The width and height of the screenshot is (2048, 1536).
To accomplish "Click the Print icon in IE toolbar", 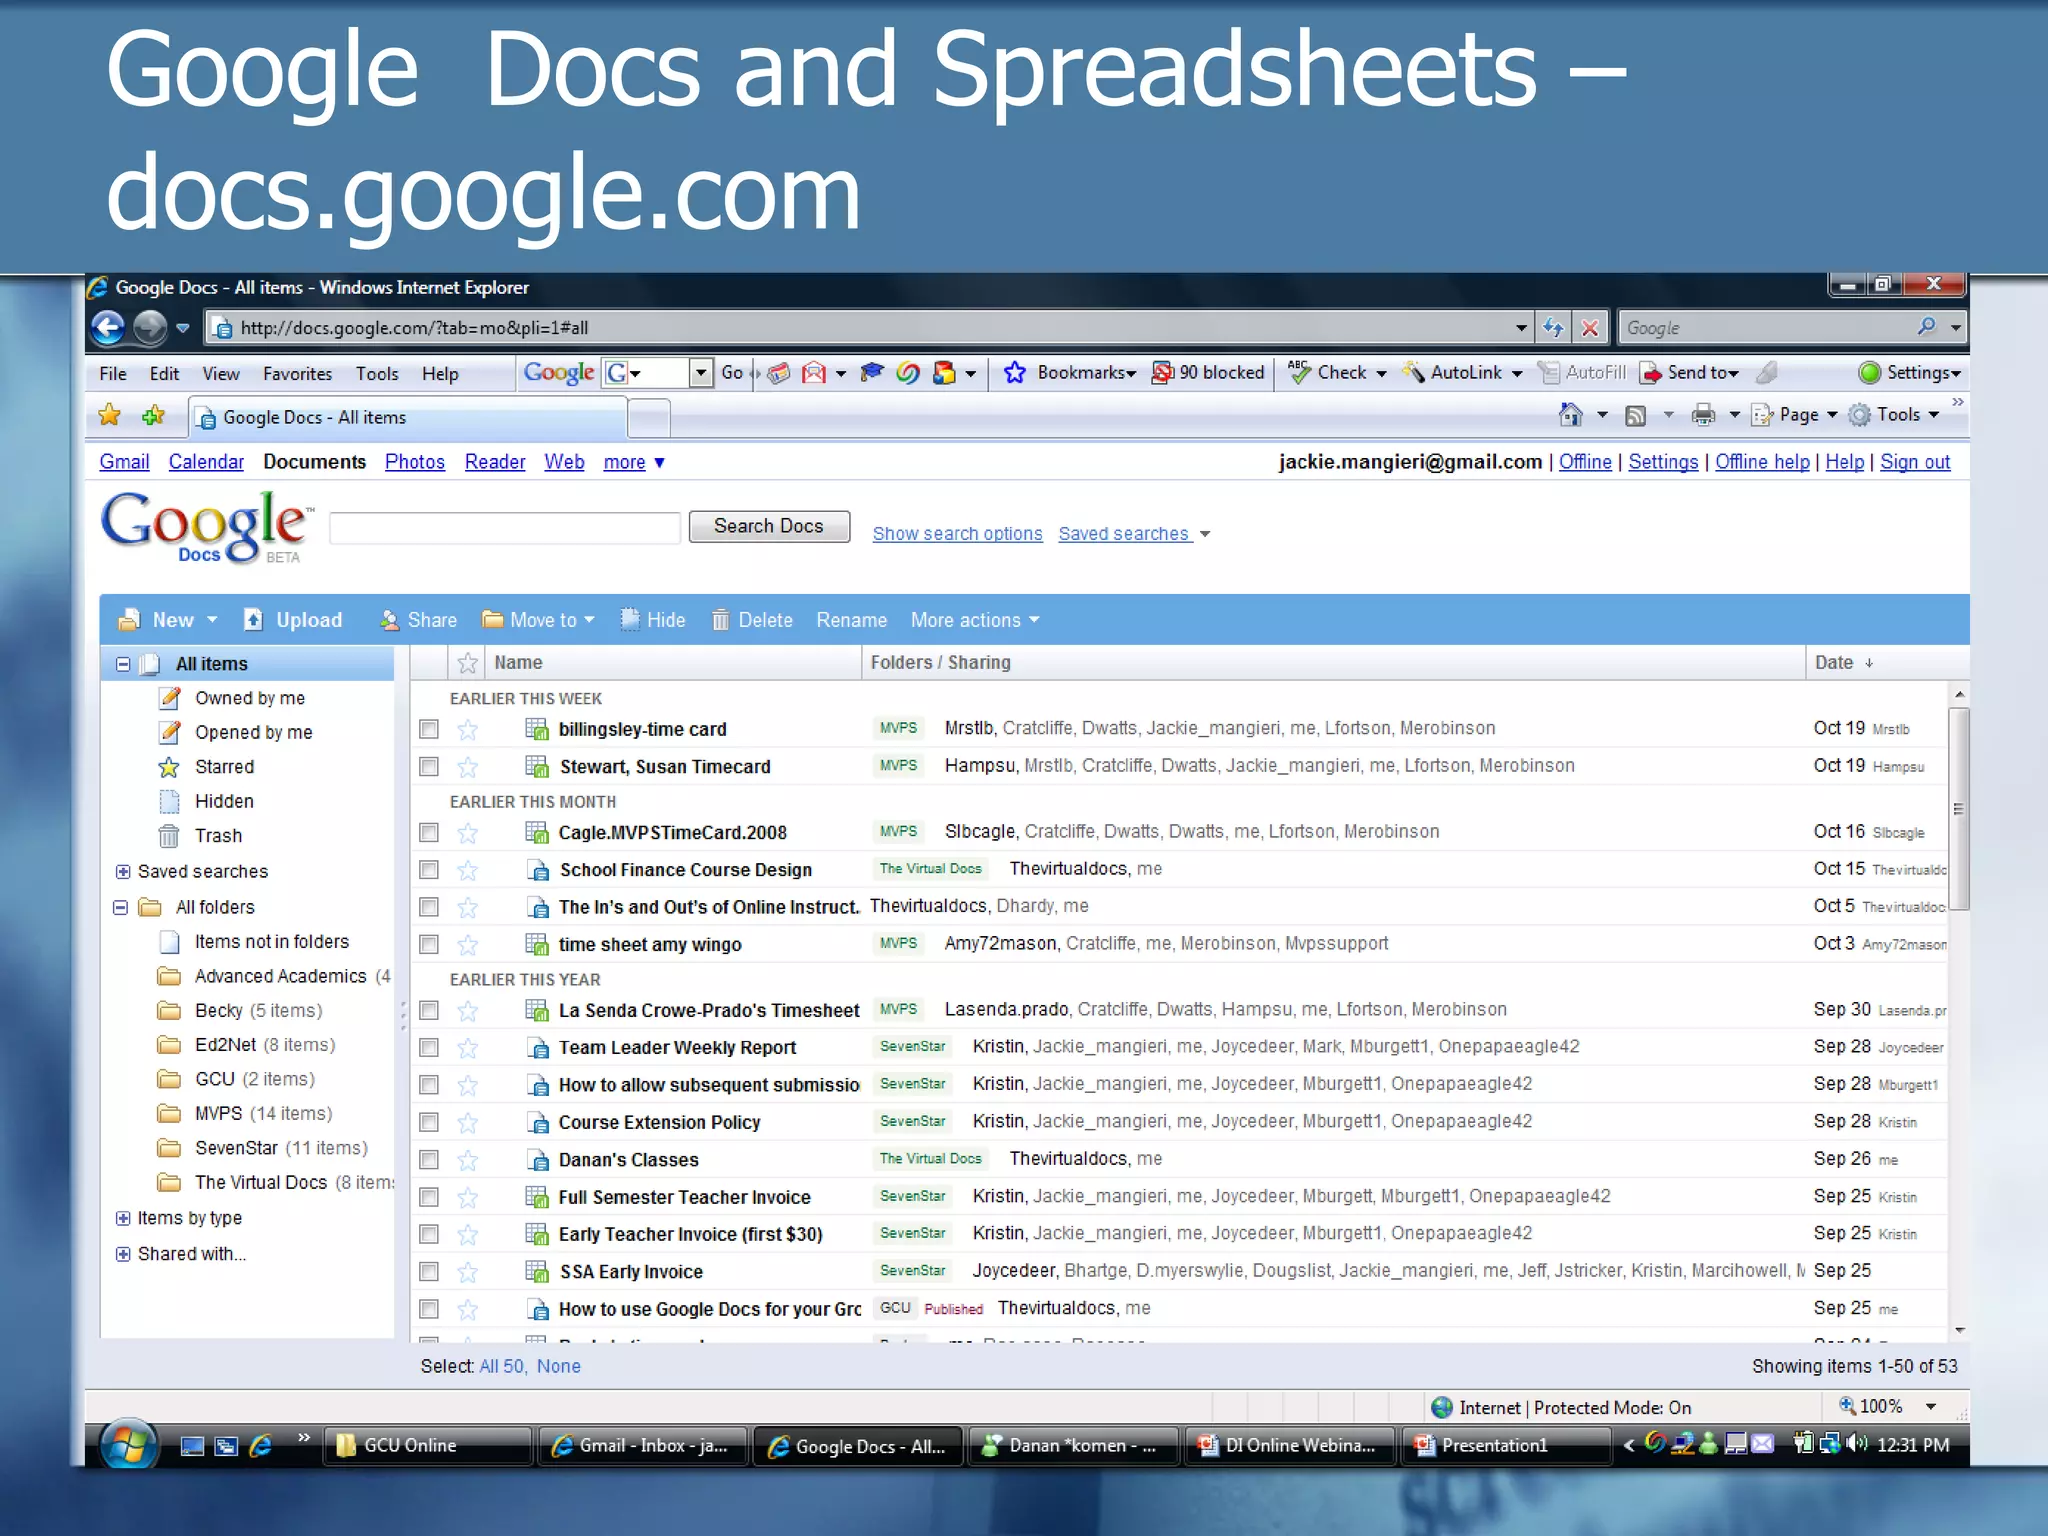I will (1703, 415).
